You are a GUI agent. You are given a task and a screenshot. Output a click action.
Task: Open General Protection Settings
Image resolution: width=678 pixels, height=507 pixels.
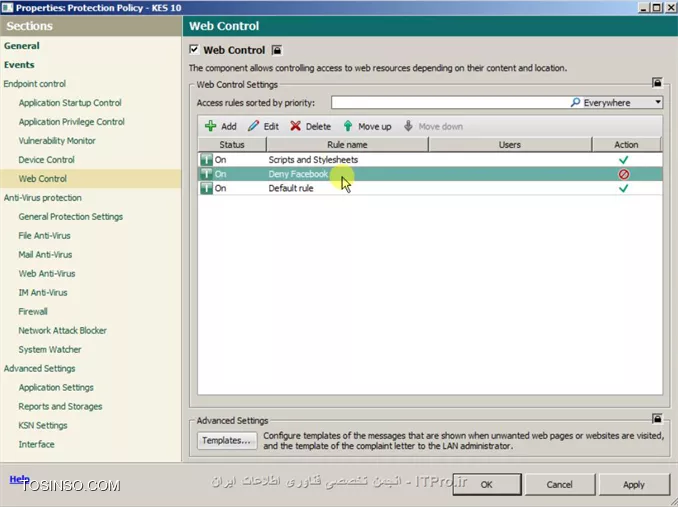[x=70, y=217]
